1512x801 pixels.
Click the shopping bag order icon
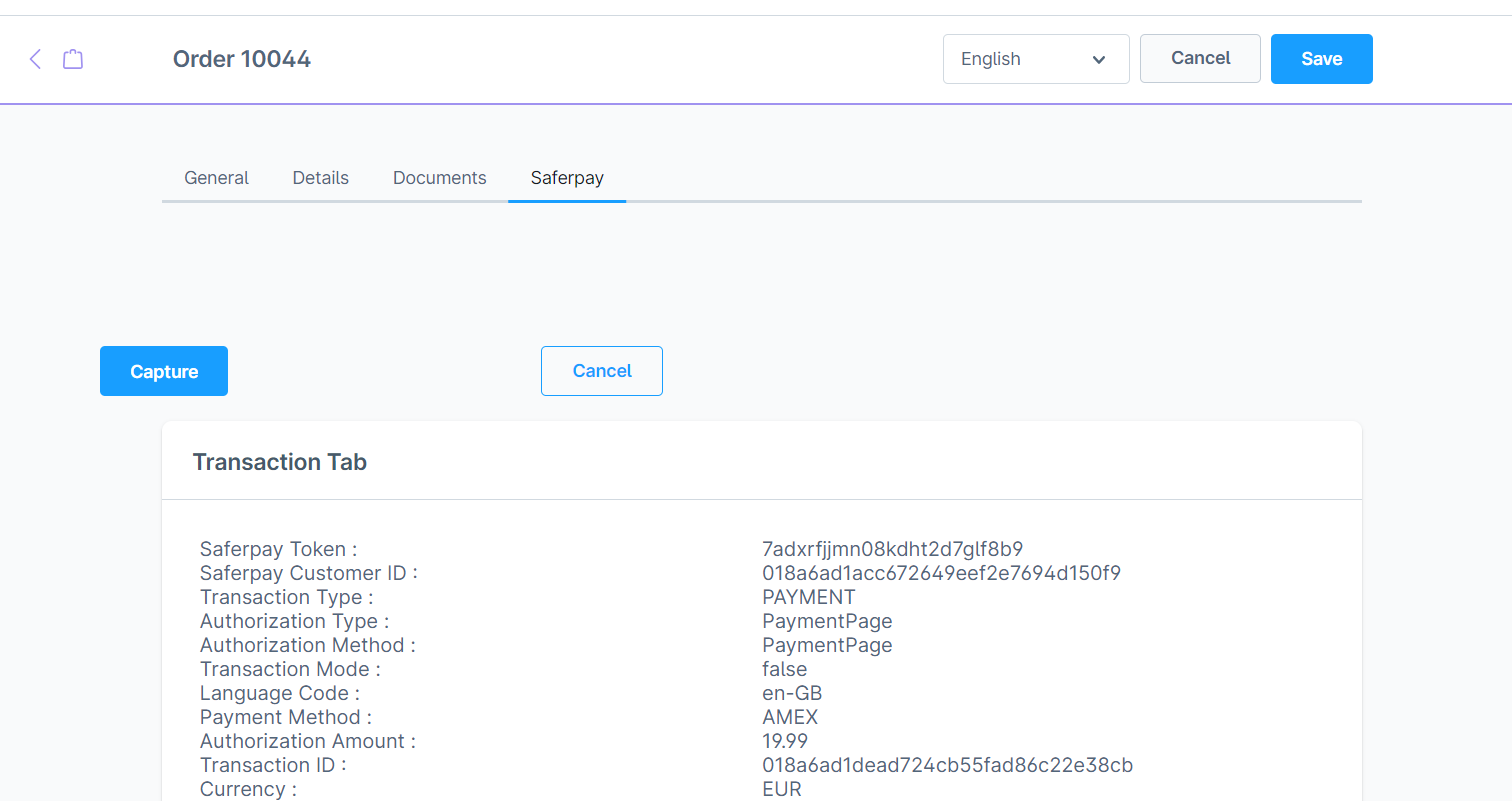point(73,59)
